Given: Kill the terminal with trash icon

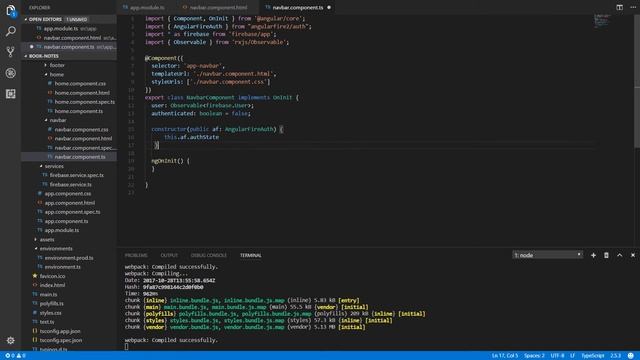Looking at the screenshot, I should pos(606,255).
